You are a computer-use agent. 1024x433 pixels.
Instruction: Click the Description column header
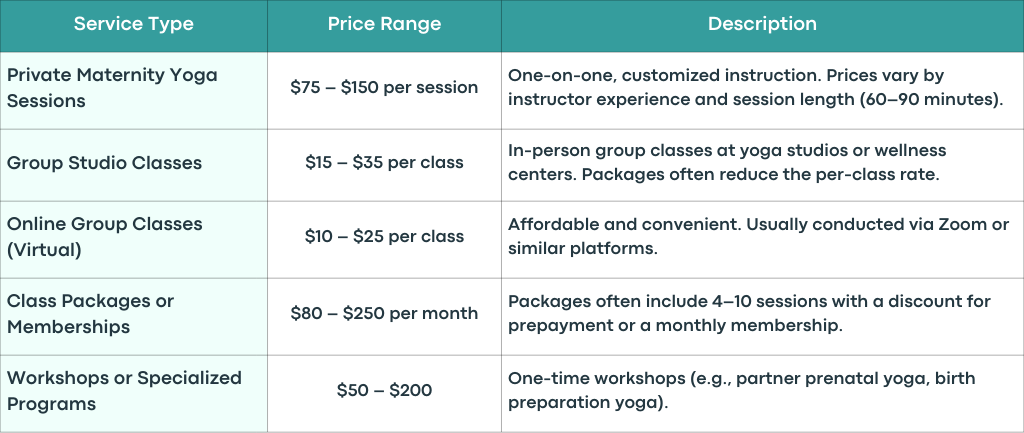(x=762, y=25)
